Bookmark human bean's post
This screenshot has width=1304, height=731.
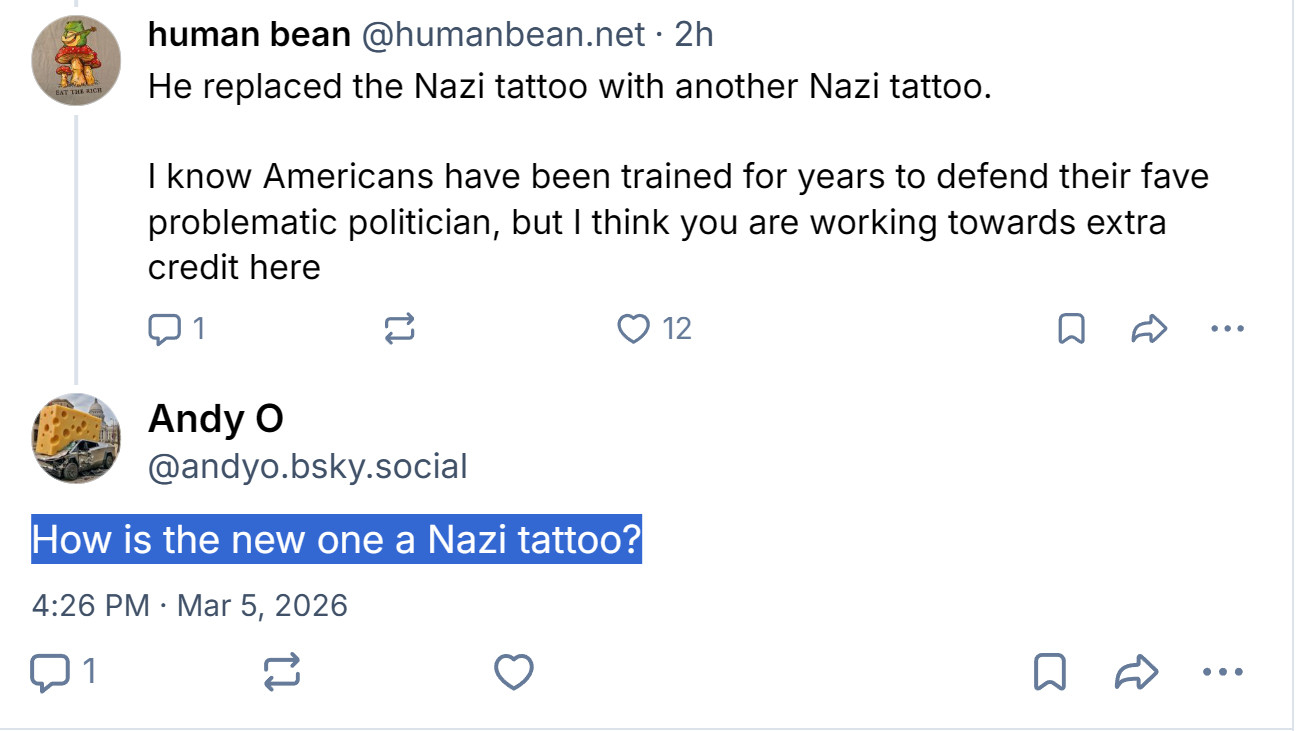click(1071, 328)
